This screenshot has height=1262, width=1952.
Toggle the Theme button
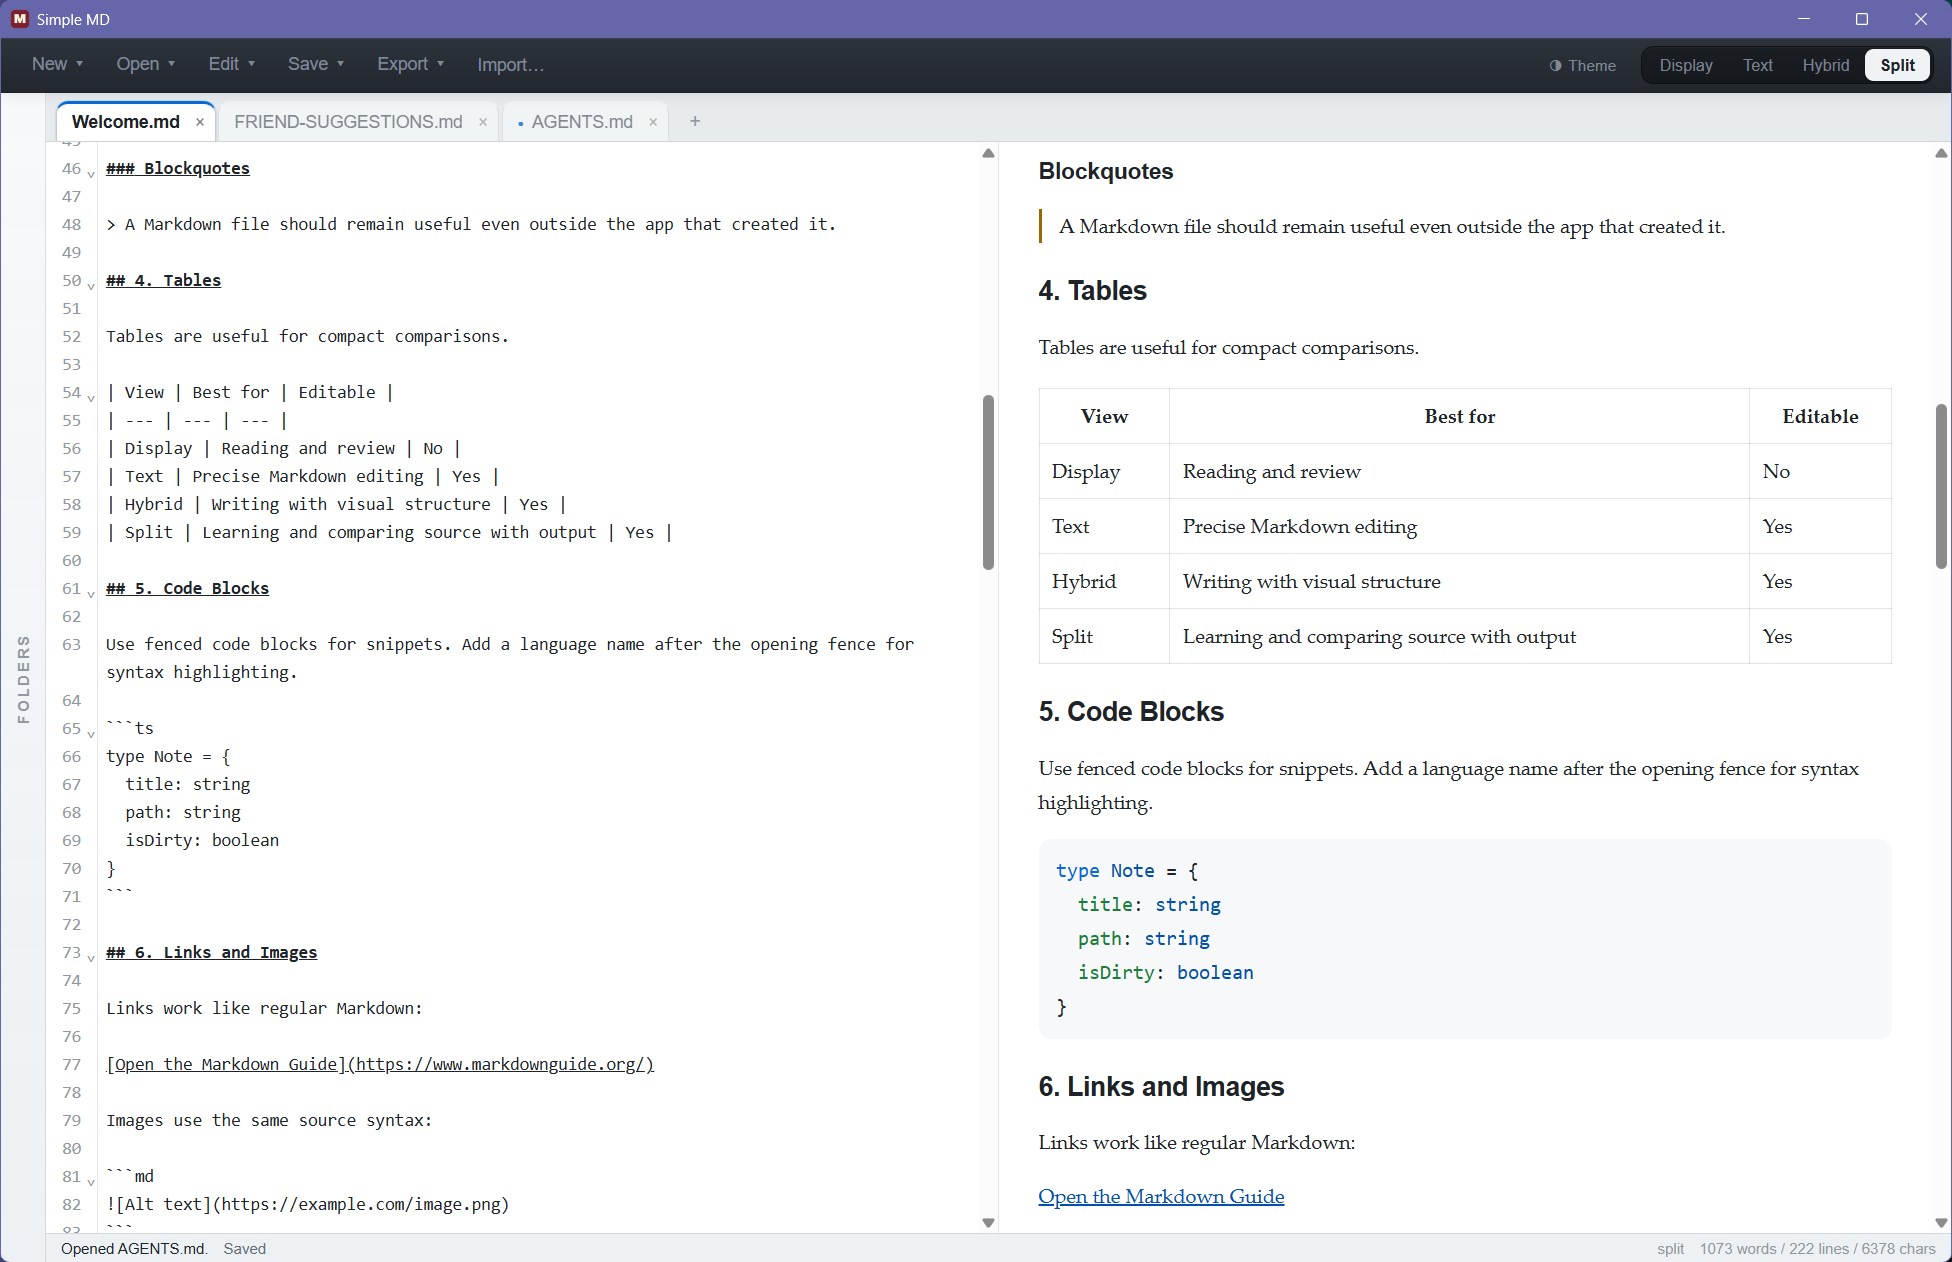(1583, 65)
